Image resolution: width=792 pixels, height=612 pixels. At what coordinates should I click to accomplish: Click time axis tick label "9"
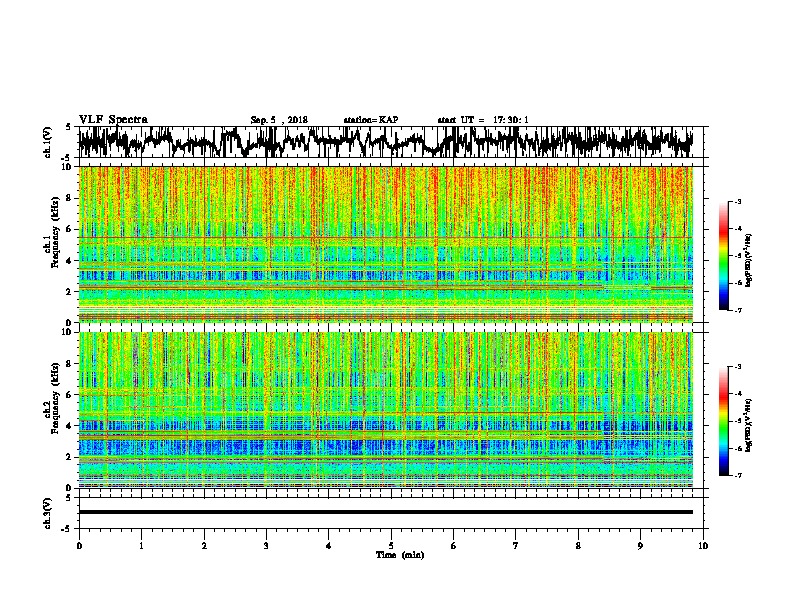point(640,546)
